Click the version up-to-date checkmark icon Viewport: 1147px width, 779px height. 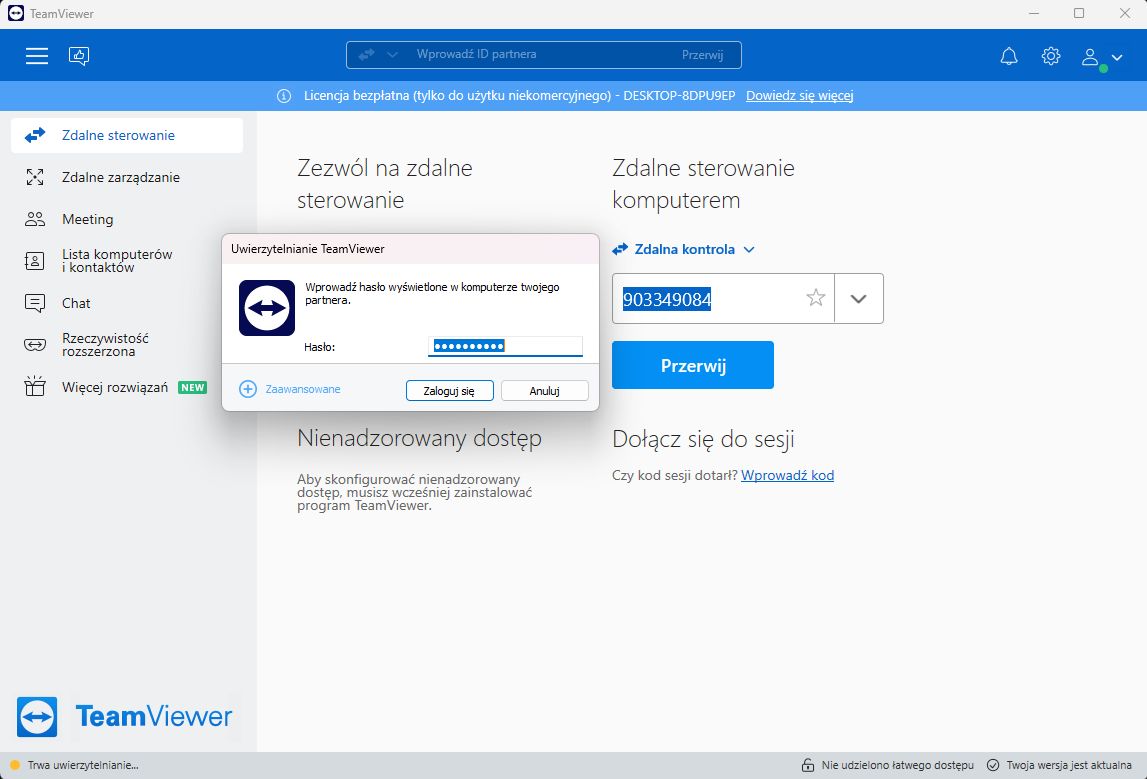pyautogui.click(x=993, y=765)
